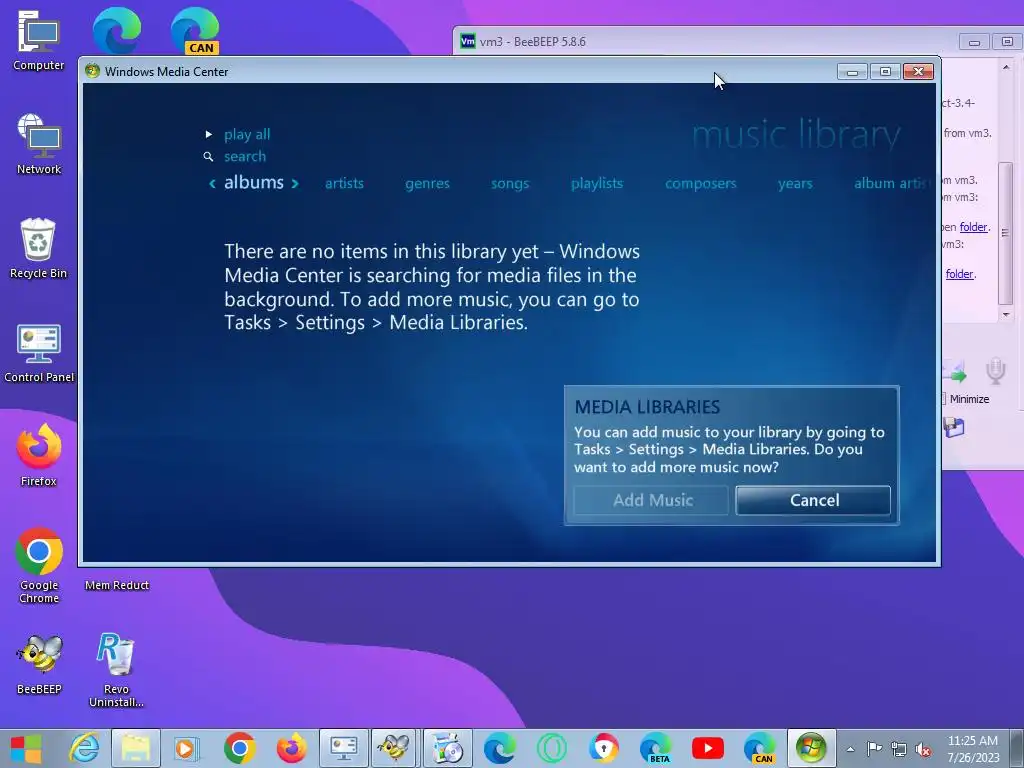
Task: Click the Chrome lock-variant icon in taskbar
Action: tap(603, 748)
